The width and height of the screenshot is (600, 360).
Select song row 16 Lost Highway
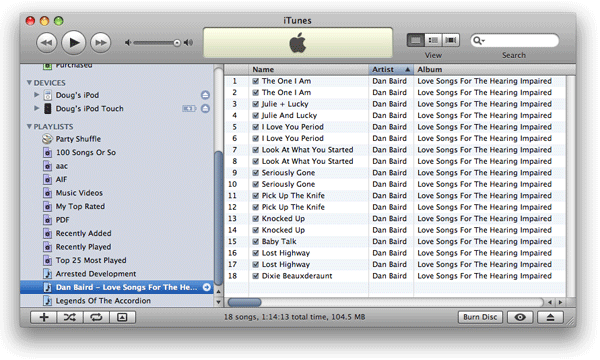click(395, 253)
